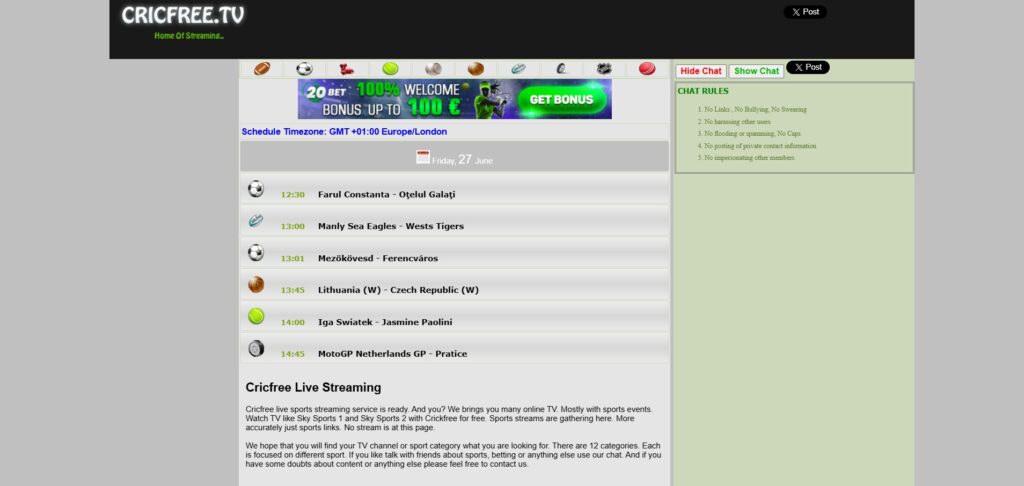Viewport: 1024px width, 486px height.
Task: Open the motorsport tire category in the sports bar
Action: [562, 69]
